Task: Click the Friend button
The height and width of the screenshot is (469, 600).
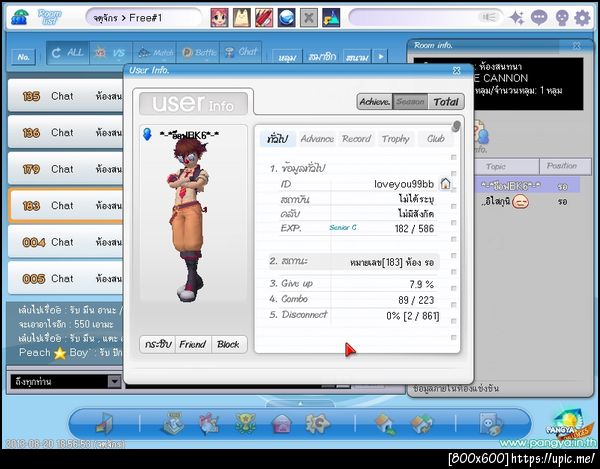Action: click(x=193, y=344)
